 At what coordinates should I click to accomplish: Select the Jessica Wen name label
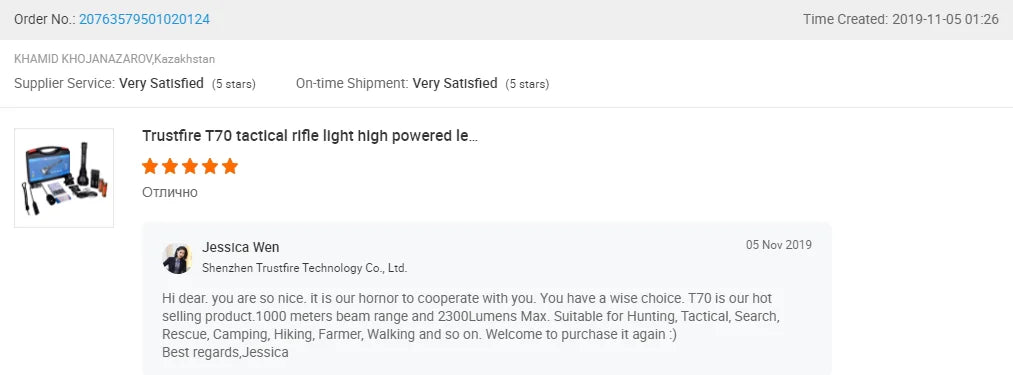coord(240,247)
